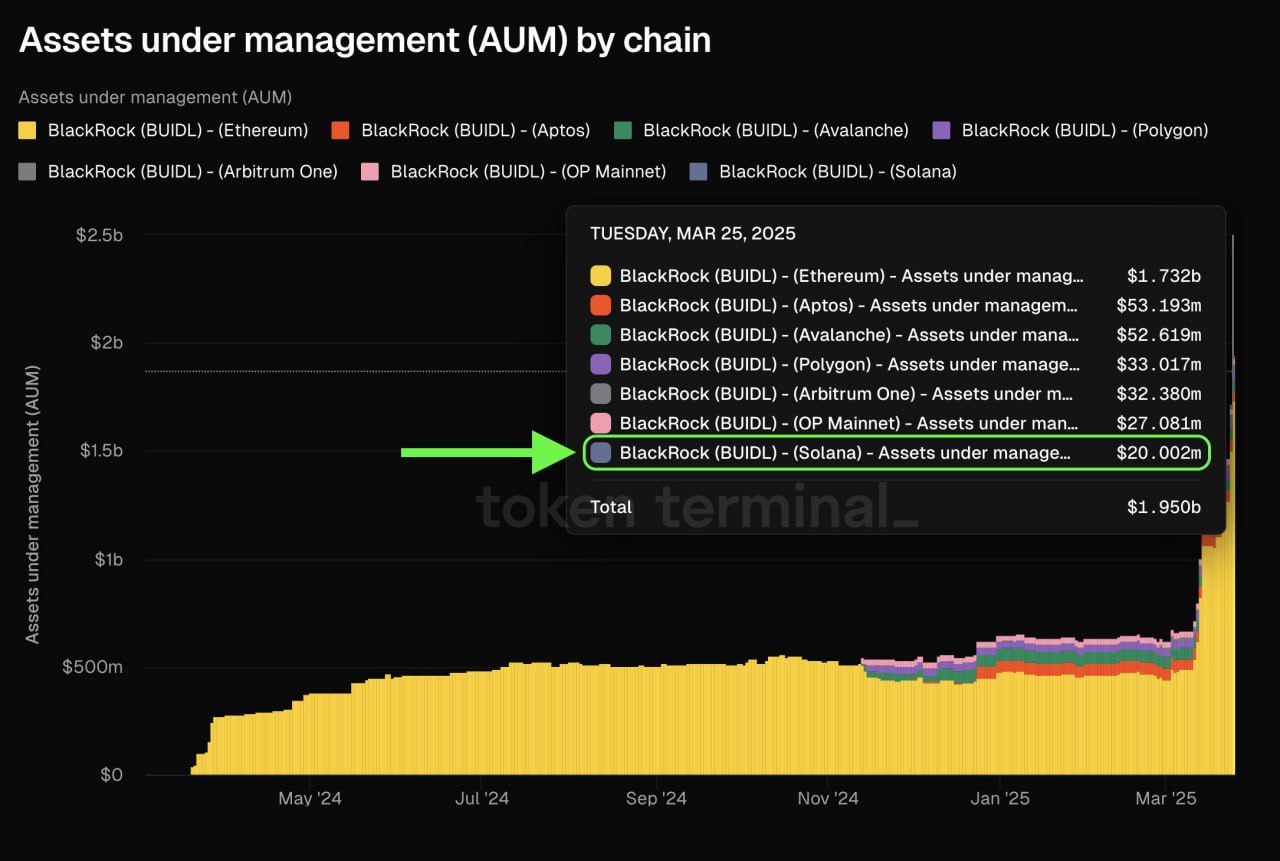Click the $2.5b y-axis label
The width and height of the screenshot is (1280, 861).
tap(98, 235)
